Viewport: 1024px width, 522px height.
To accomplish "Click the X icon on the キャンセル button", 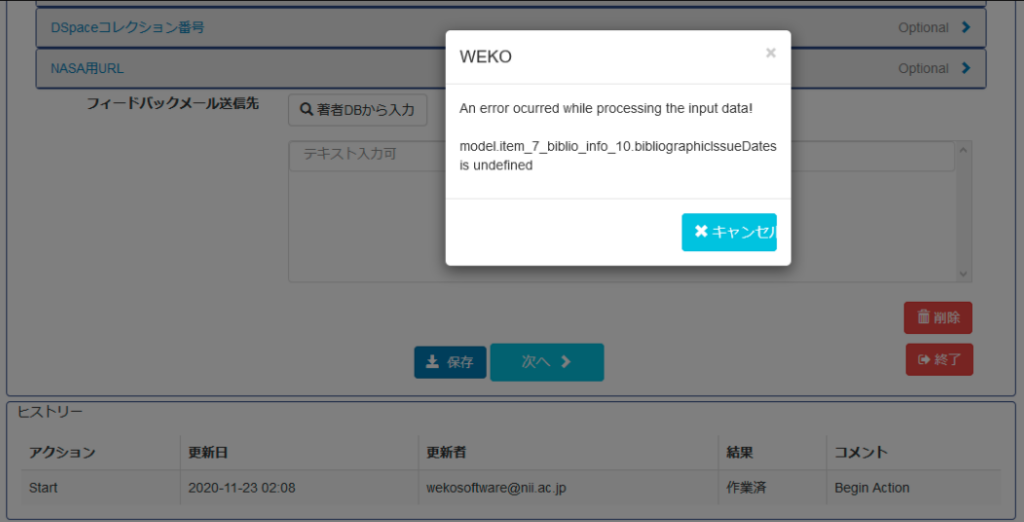I will coord(701,232).
